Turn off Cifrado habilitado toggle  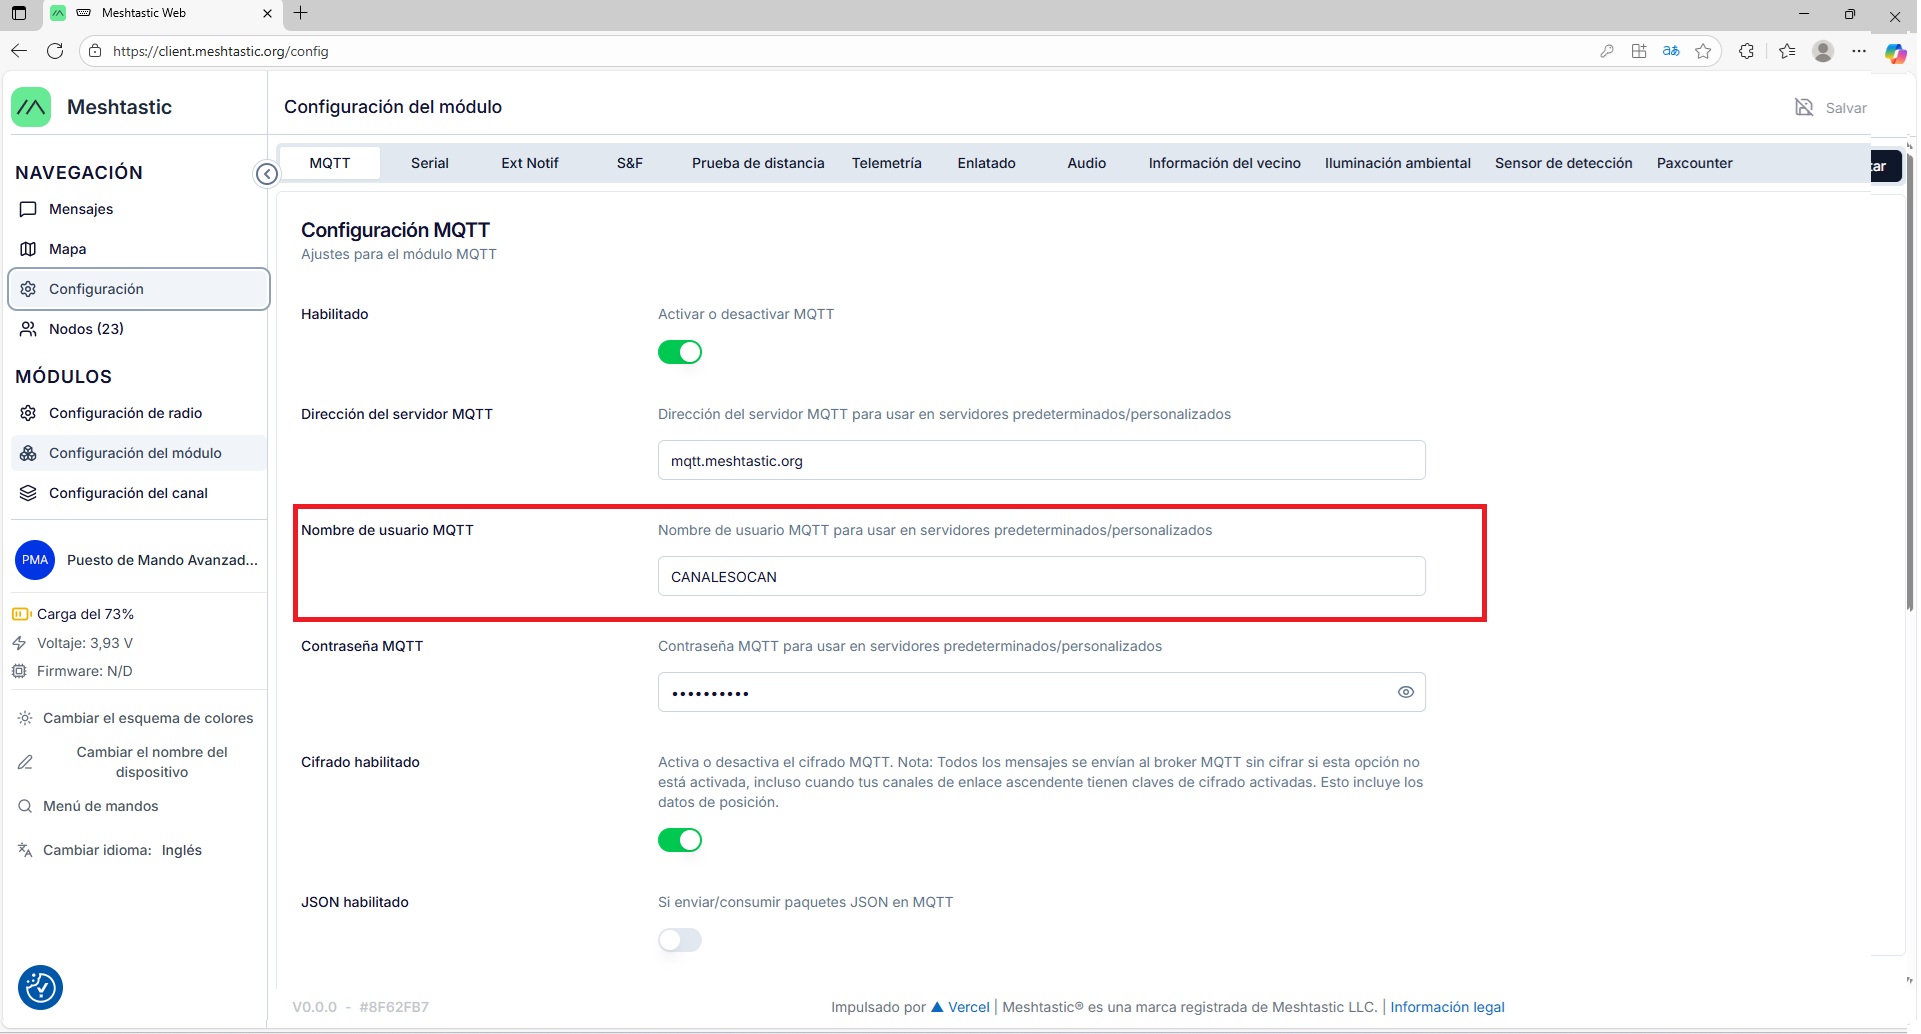click(680, 840)
